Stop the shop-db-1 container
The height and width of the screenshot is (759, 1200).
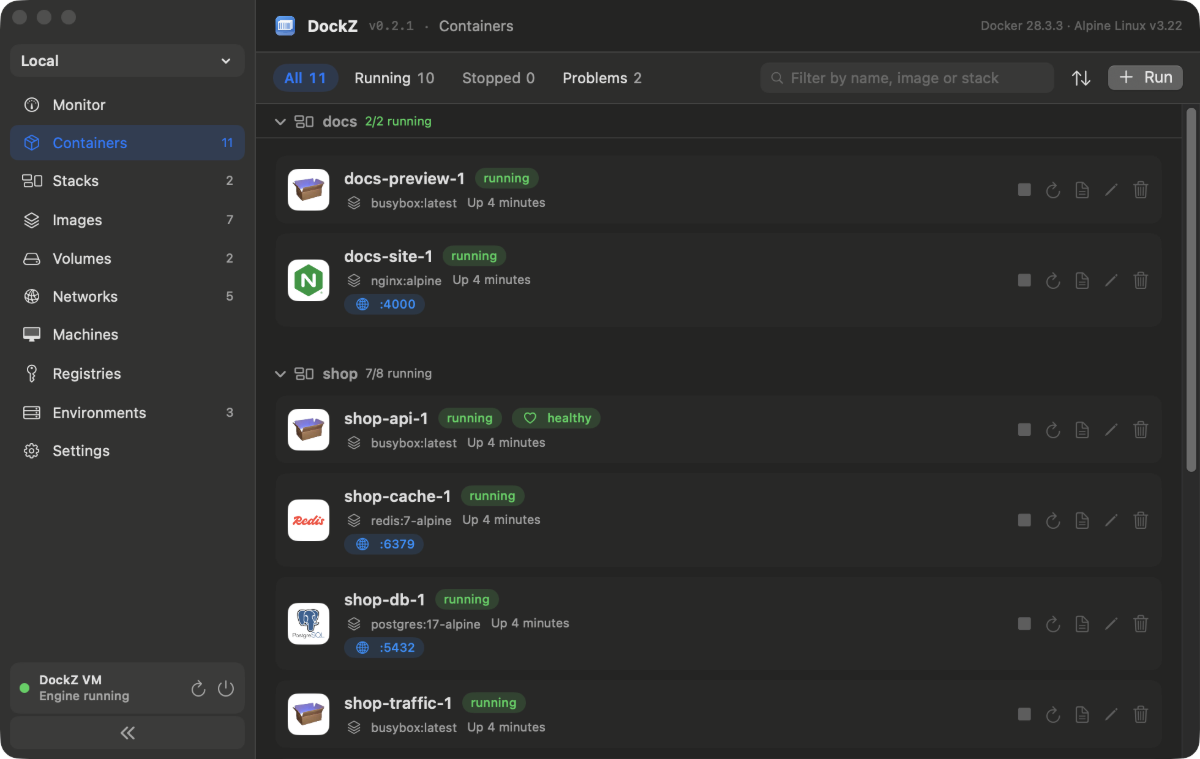coord(1024,623)
